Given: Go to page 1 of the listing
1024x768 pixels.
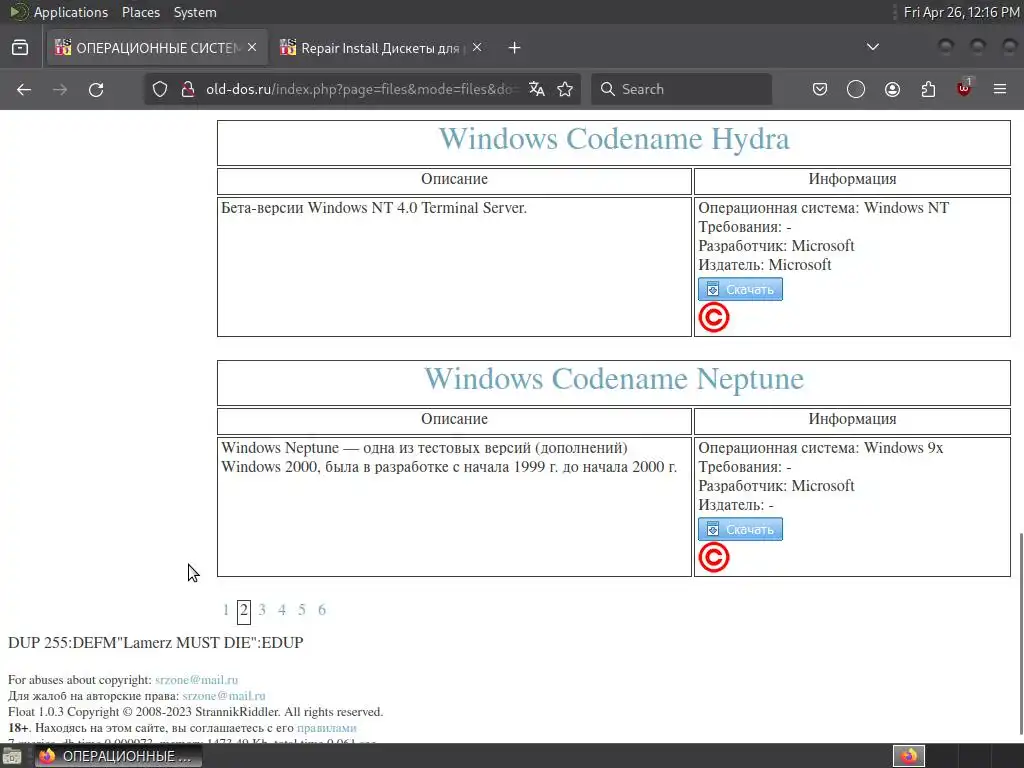Looking at the screenshot, I should coord(225,610).
